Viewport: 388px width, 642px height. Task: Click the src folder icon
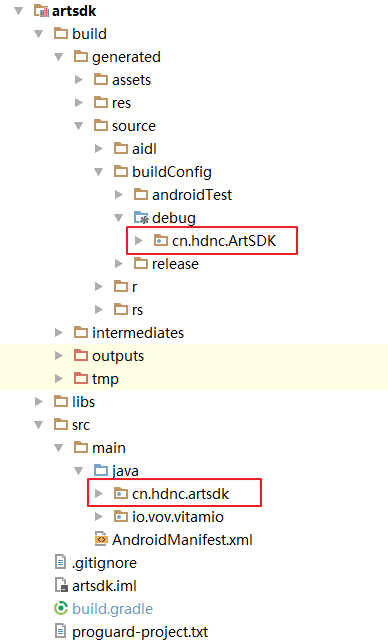(61, 424)
